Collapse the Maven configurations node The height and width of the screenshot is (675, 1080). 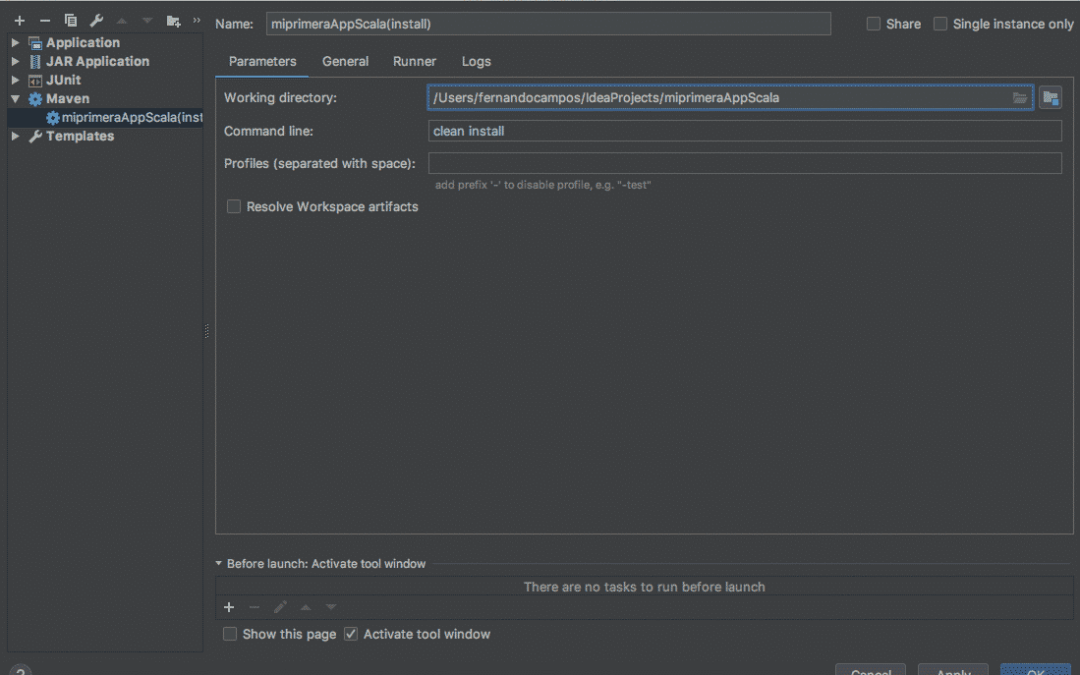point(15,99)
